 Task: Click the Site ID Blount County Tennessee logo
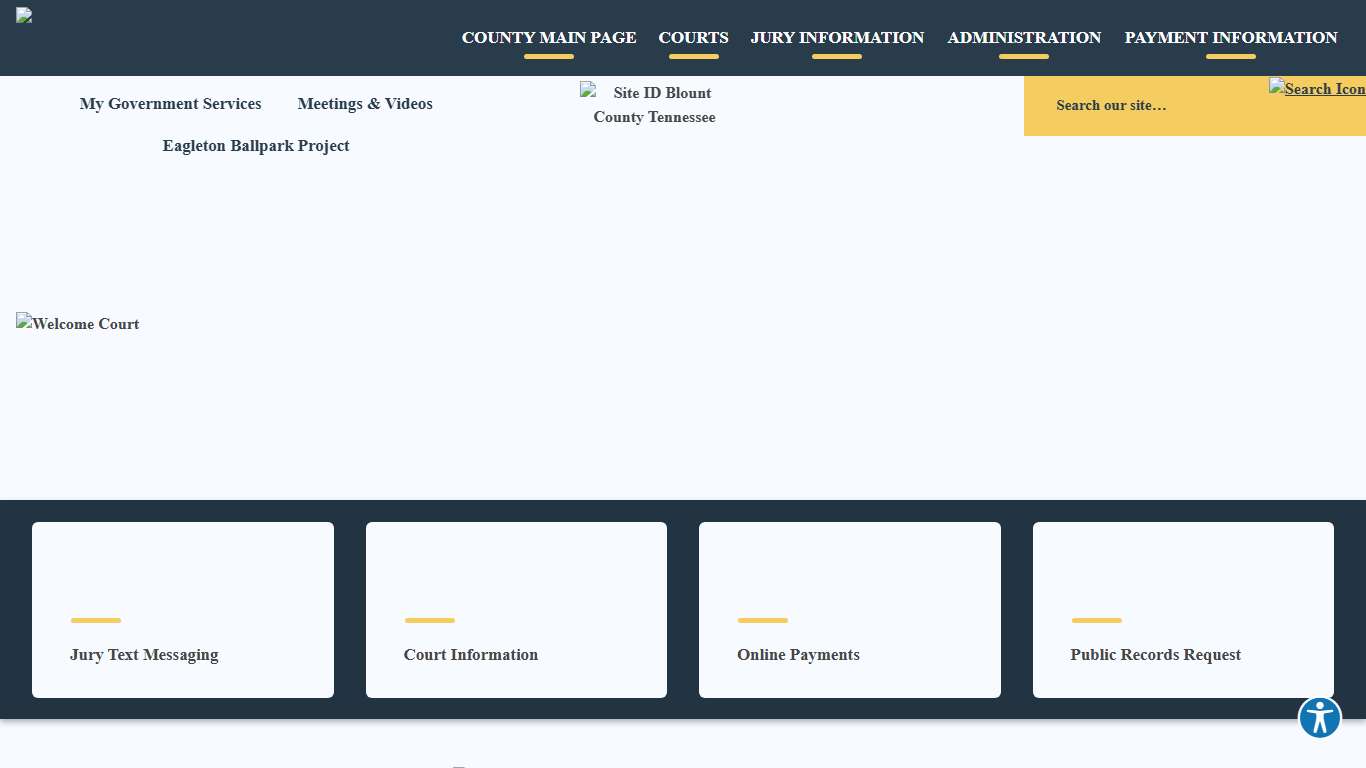click(650, 104)
